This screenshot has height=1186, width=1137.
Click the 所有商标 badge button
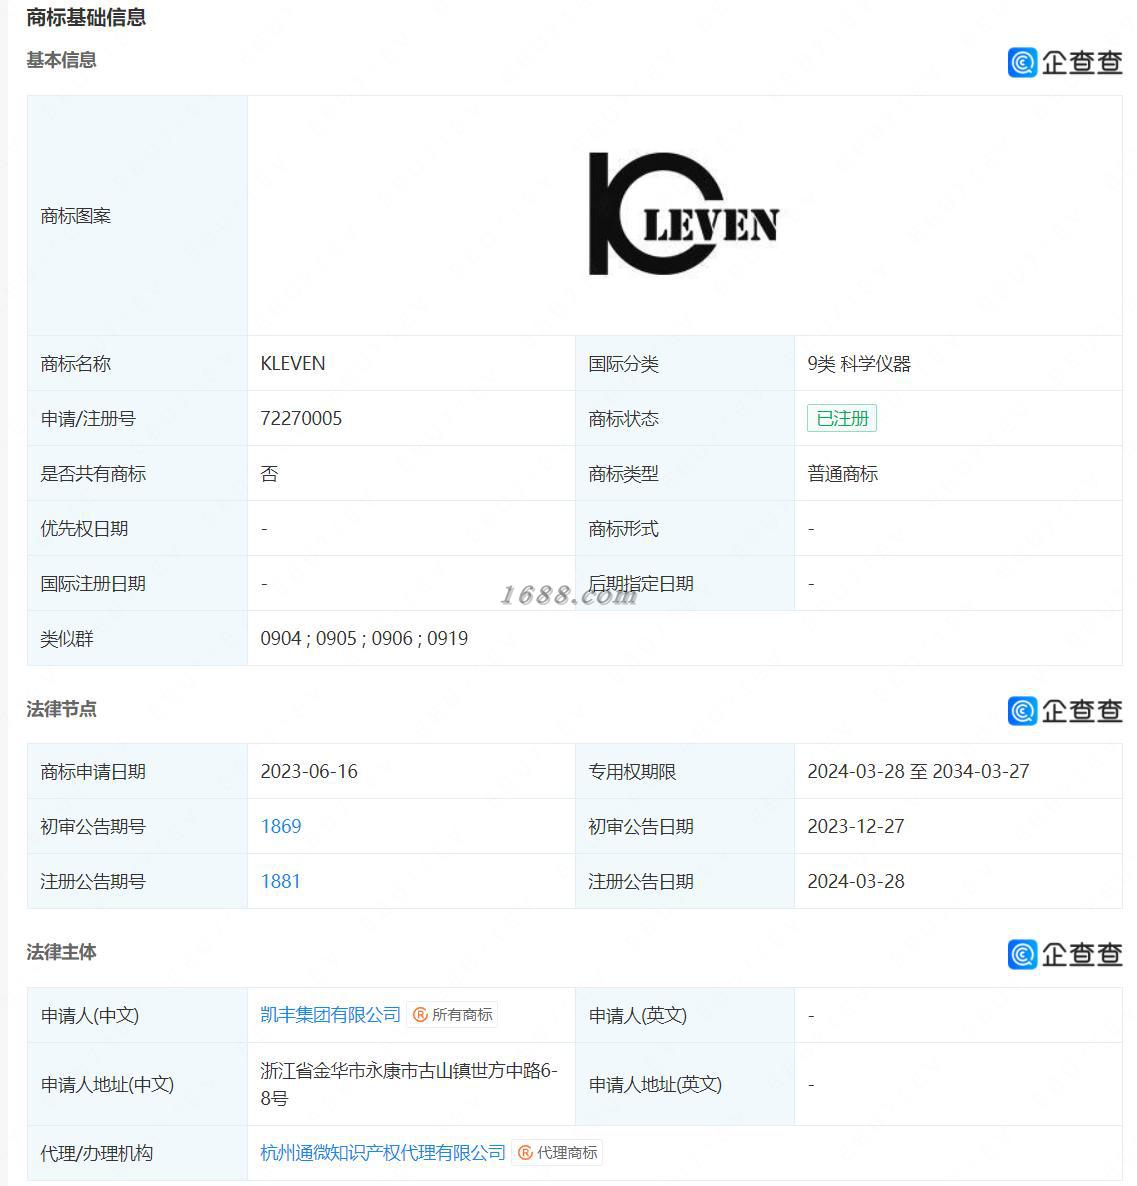(x=452, y=1014)
